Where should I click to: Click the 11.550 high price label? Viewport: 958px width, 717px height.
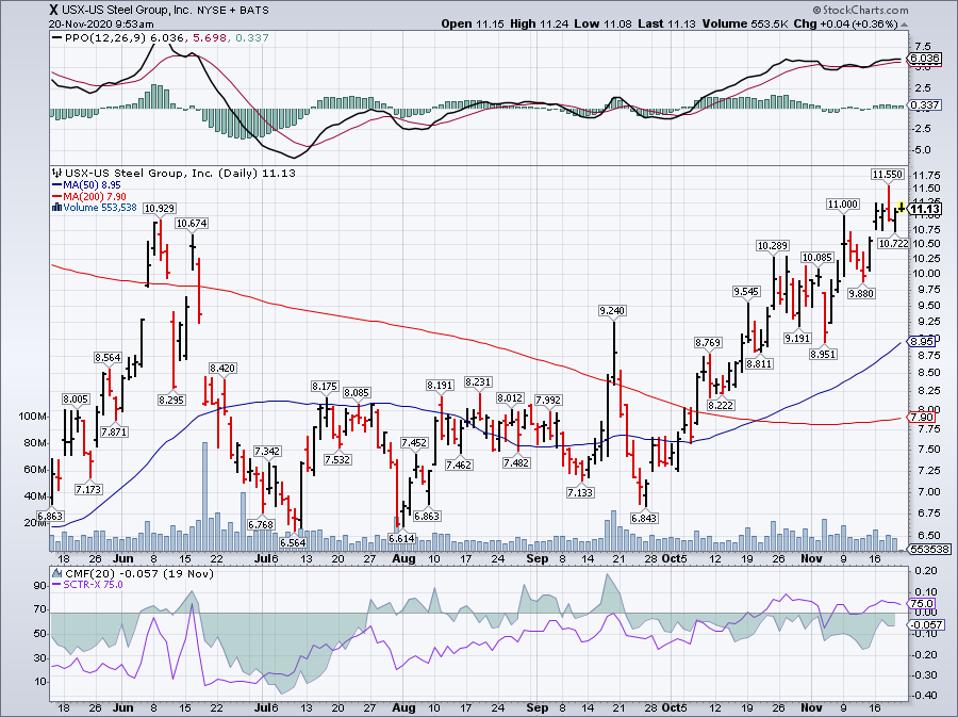click(887, 174)
